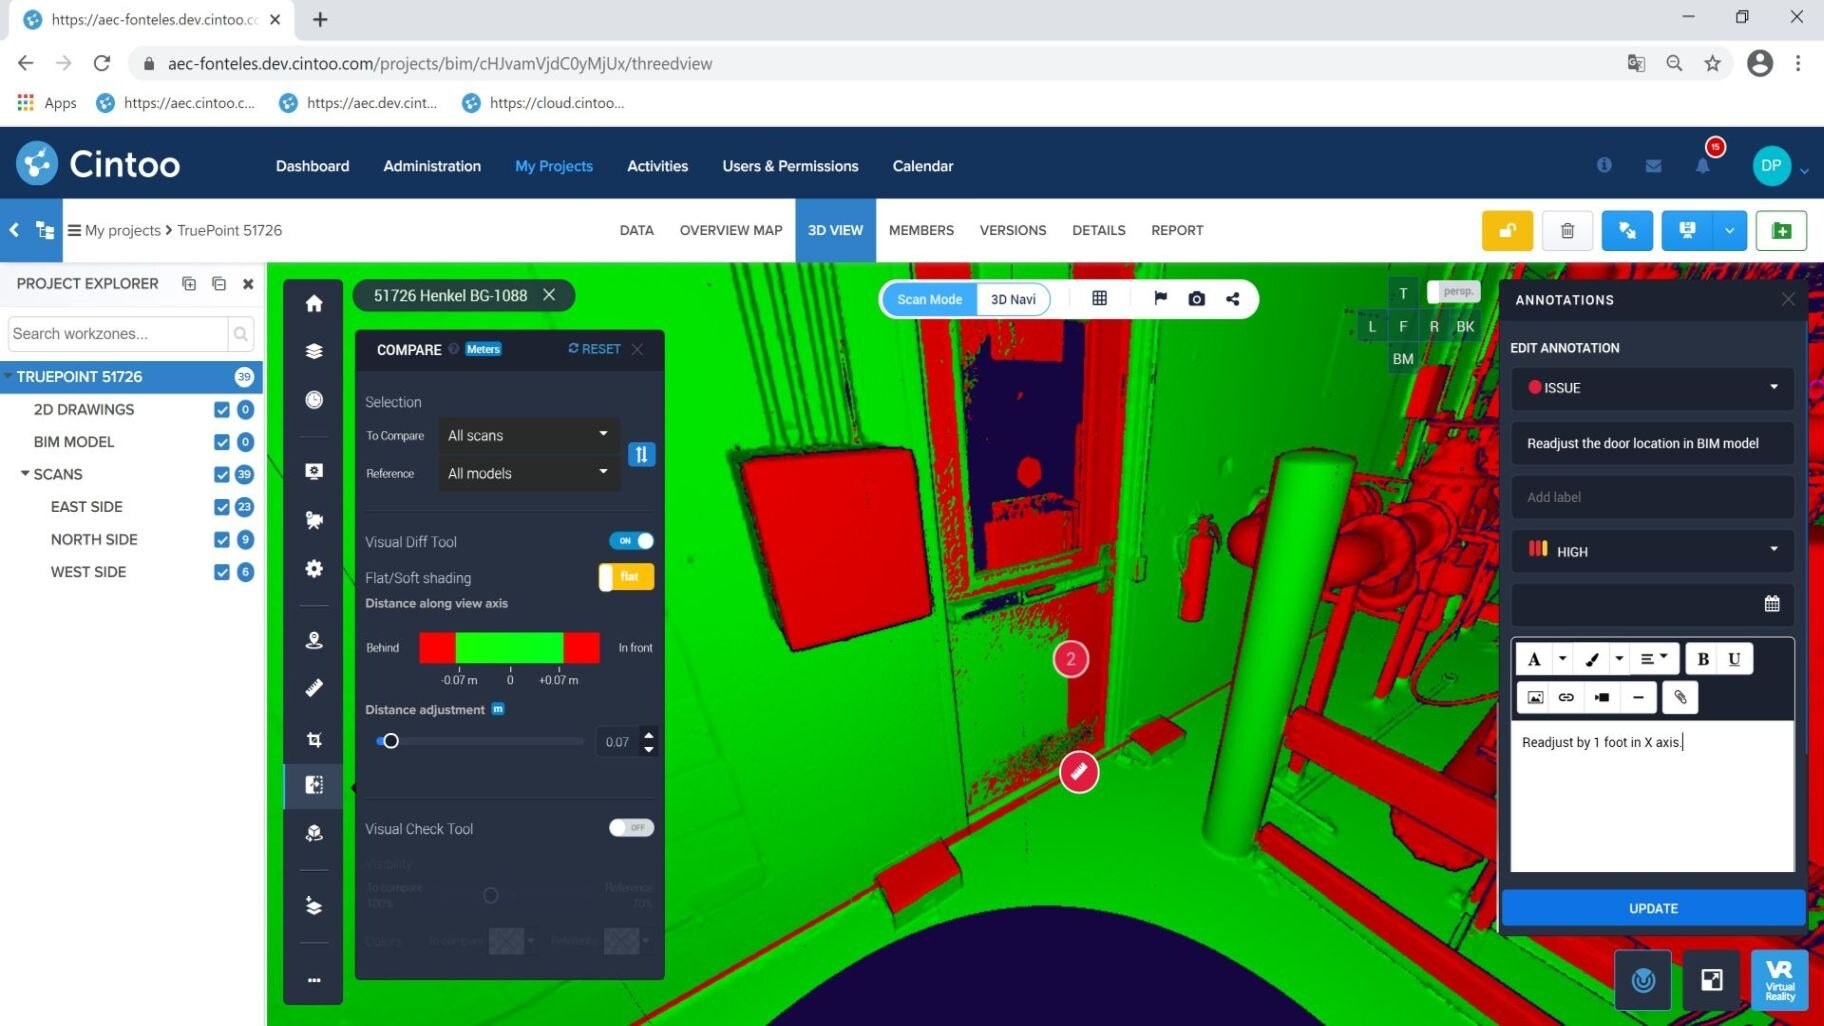Screen dimensions: 1824x1026
Task: Select the Home view icon
Action: (x=313, y=302)
